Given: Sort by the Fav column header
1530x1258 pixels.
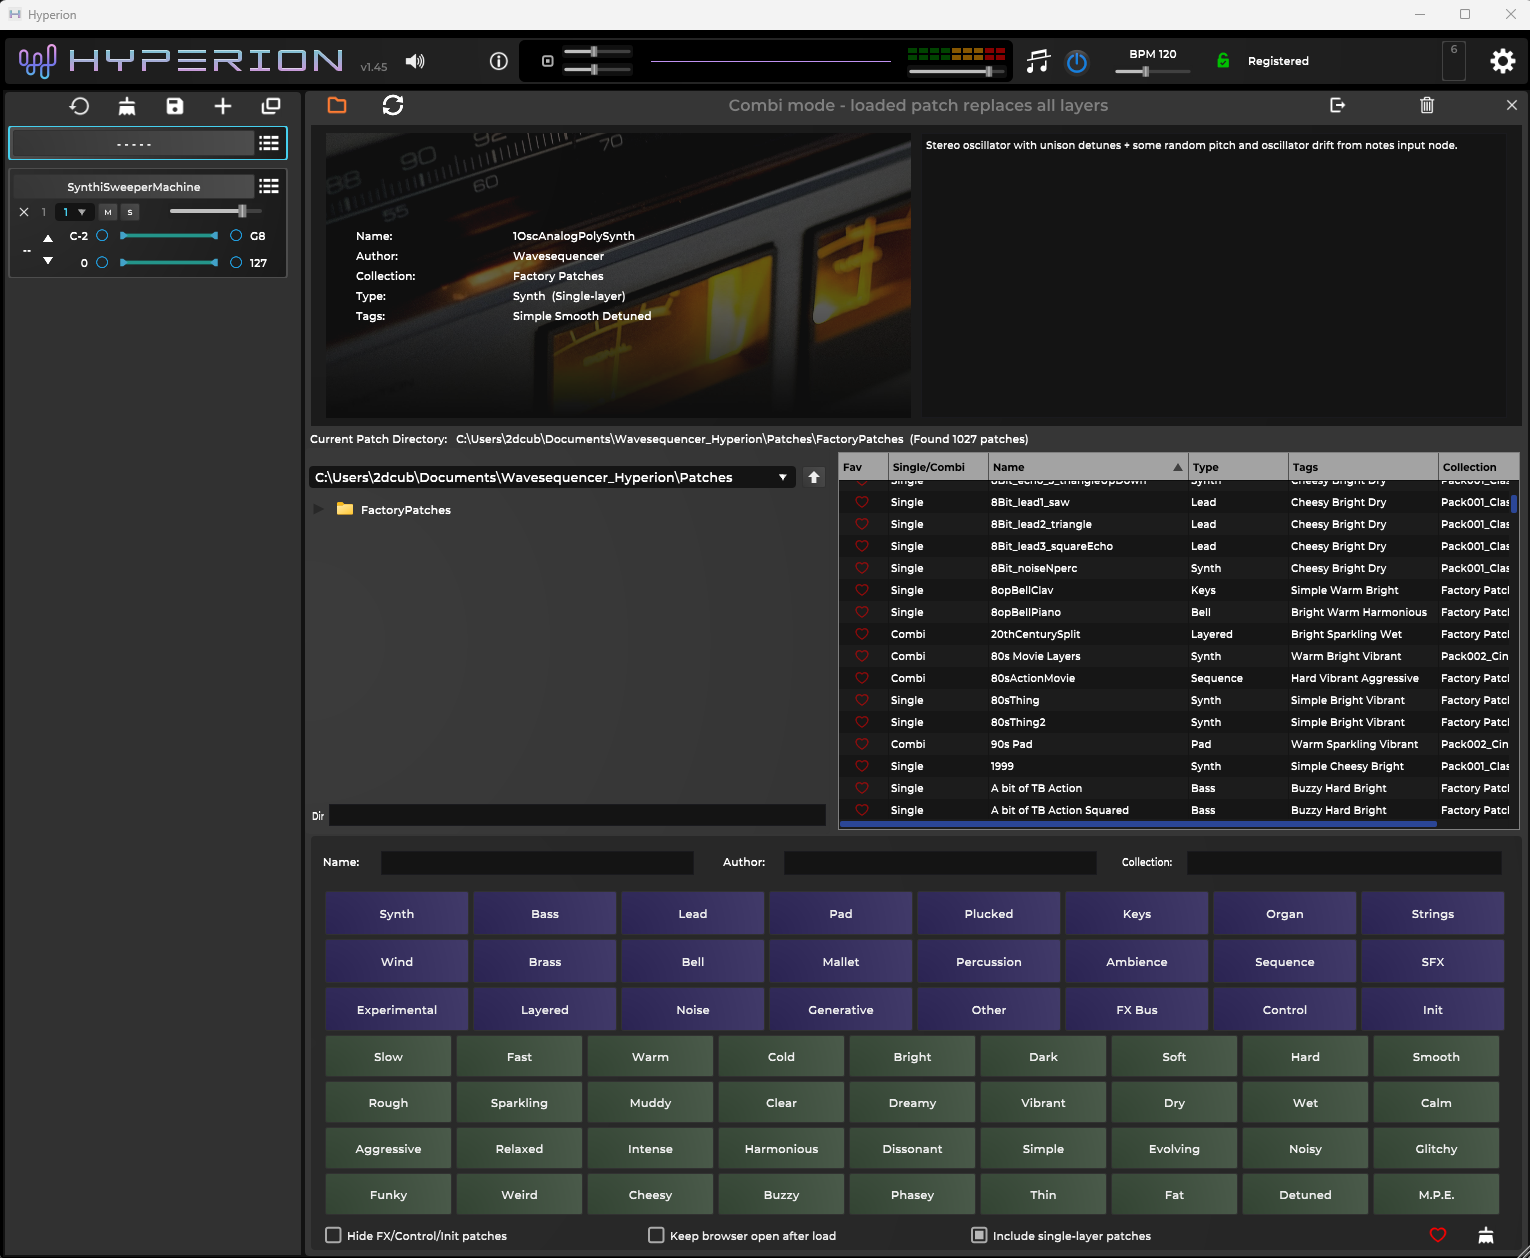Looking at the screenshot, I should pyautogui.click(x=864, y=467).
